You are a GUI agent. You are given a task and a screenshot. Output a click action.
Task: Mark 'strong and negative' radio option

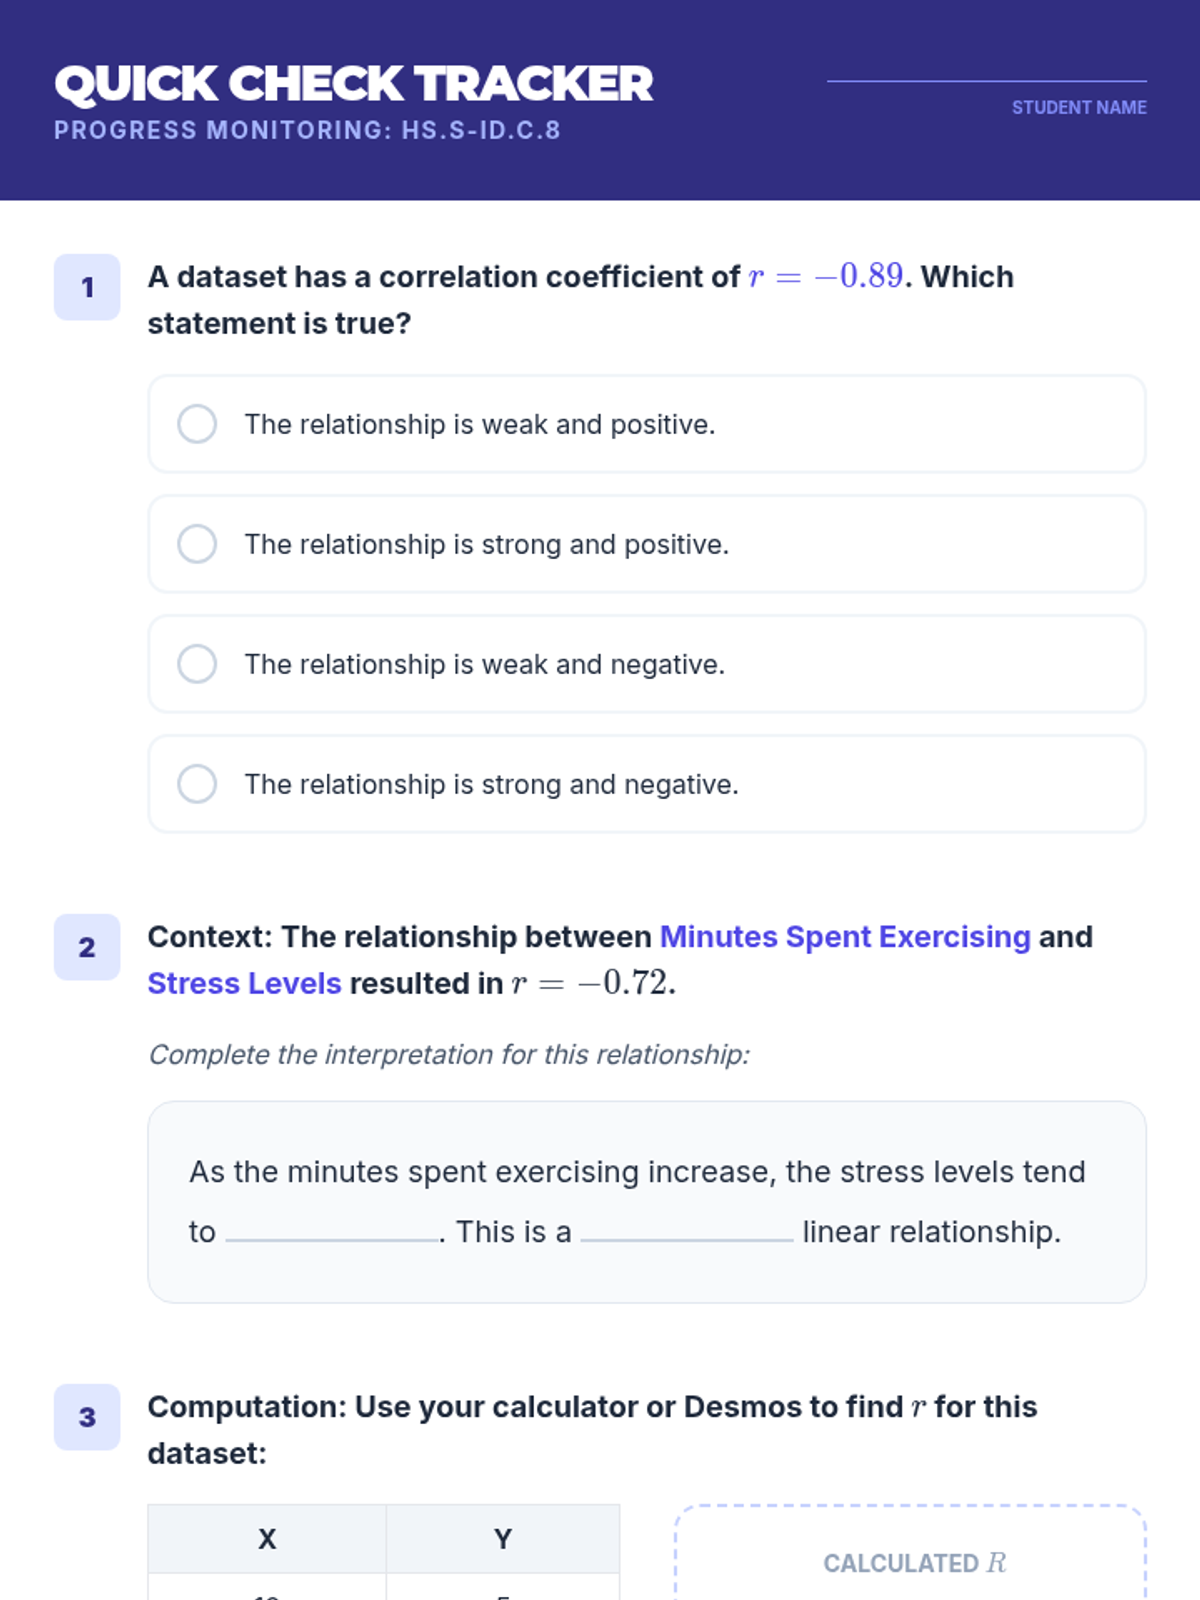[197, 784]
